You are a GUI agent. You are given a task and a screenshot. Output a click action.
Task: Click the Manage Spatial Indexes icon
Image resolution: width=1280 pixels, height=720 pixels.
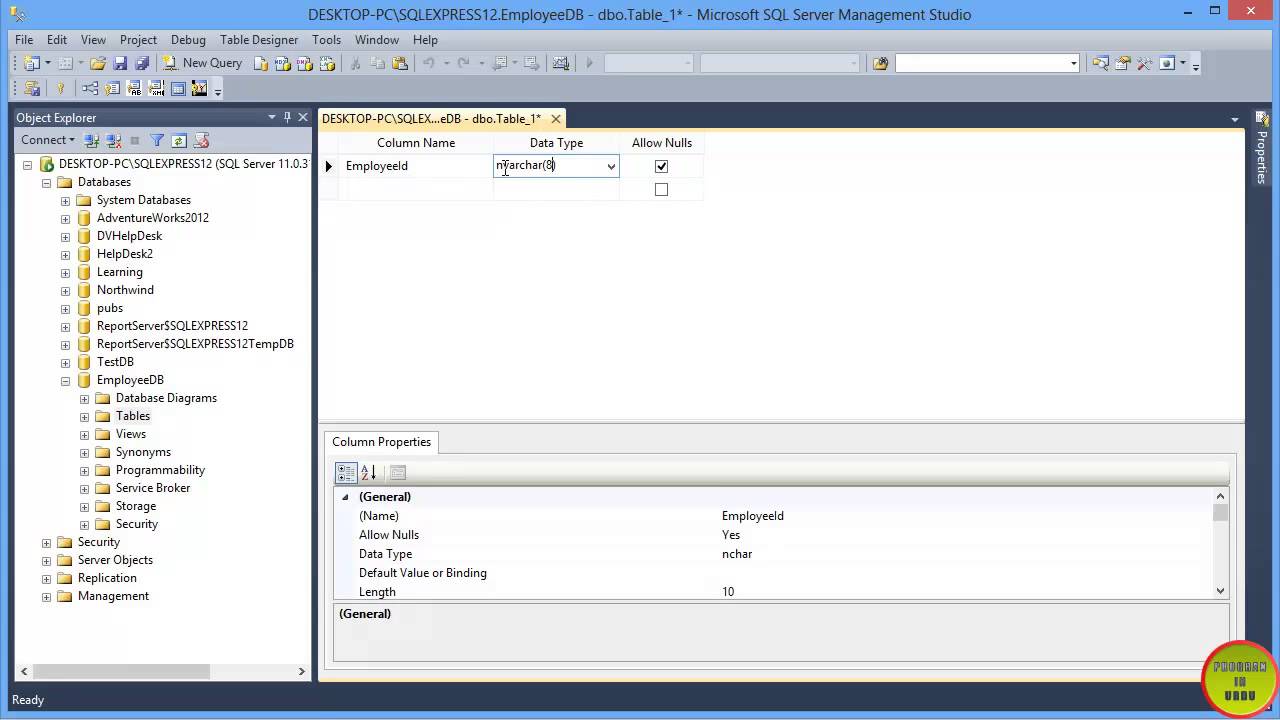tap(199, 88)
